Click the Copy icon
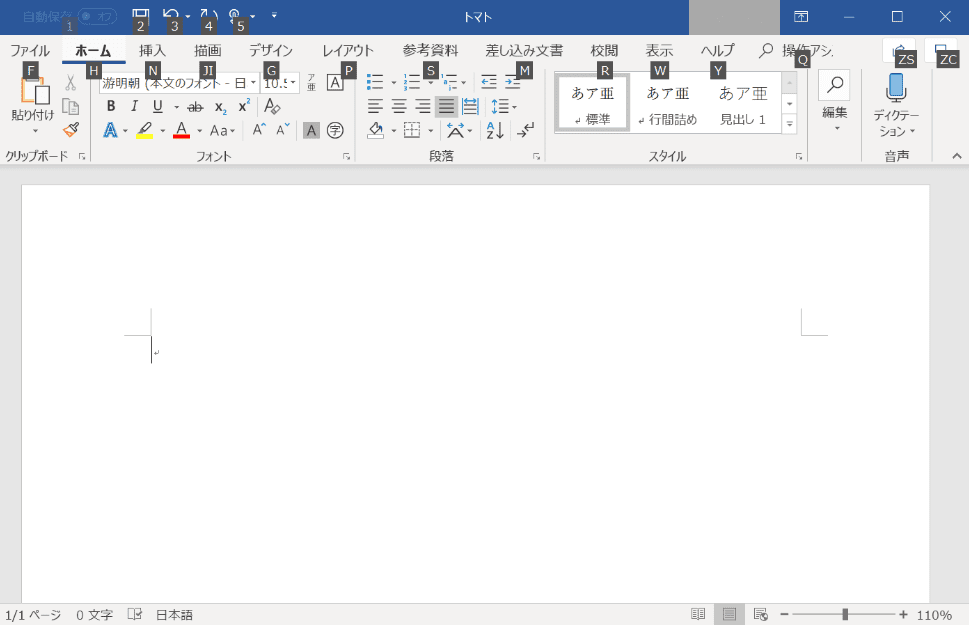Viewport: 969px width, 625px height. click(70, 106)
